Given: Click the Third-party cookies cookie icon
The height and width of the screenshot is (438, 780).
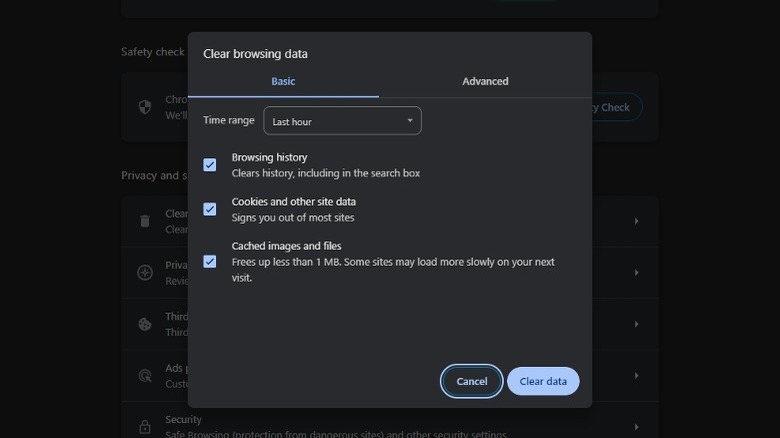Looking at the screenshot, I should tap(145, 324).
